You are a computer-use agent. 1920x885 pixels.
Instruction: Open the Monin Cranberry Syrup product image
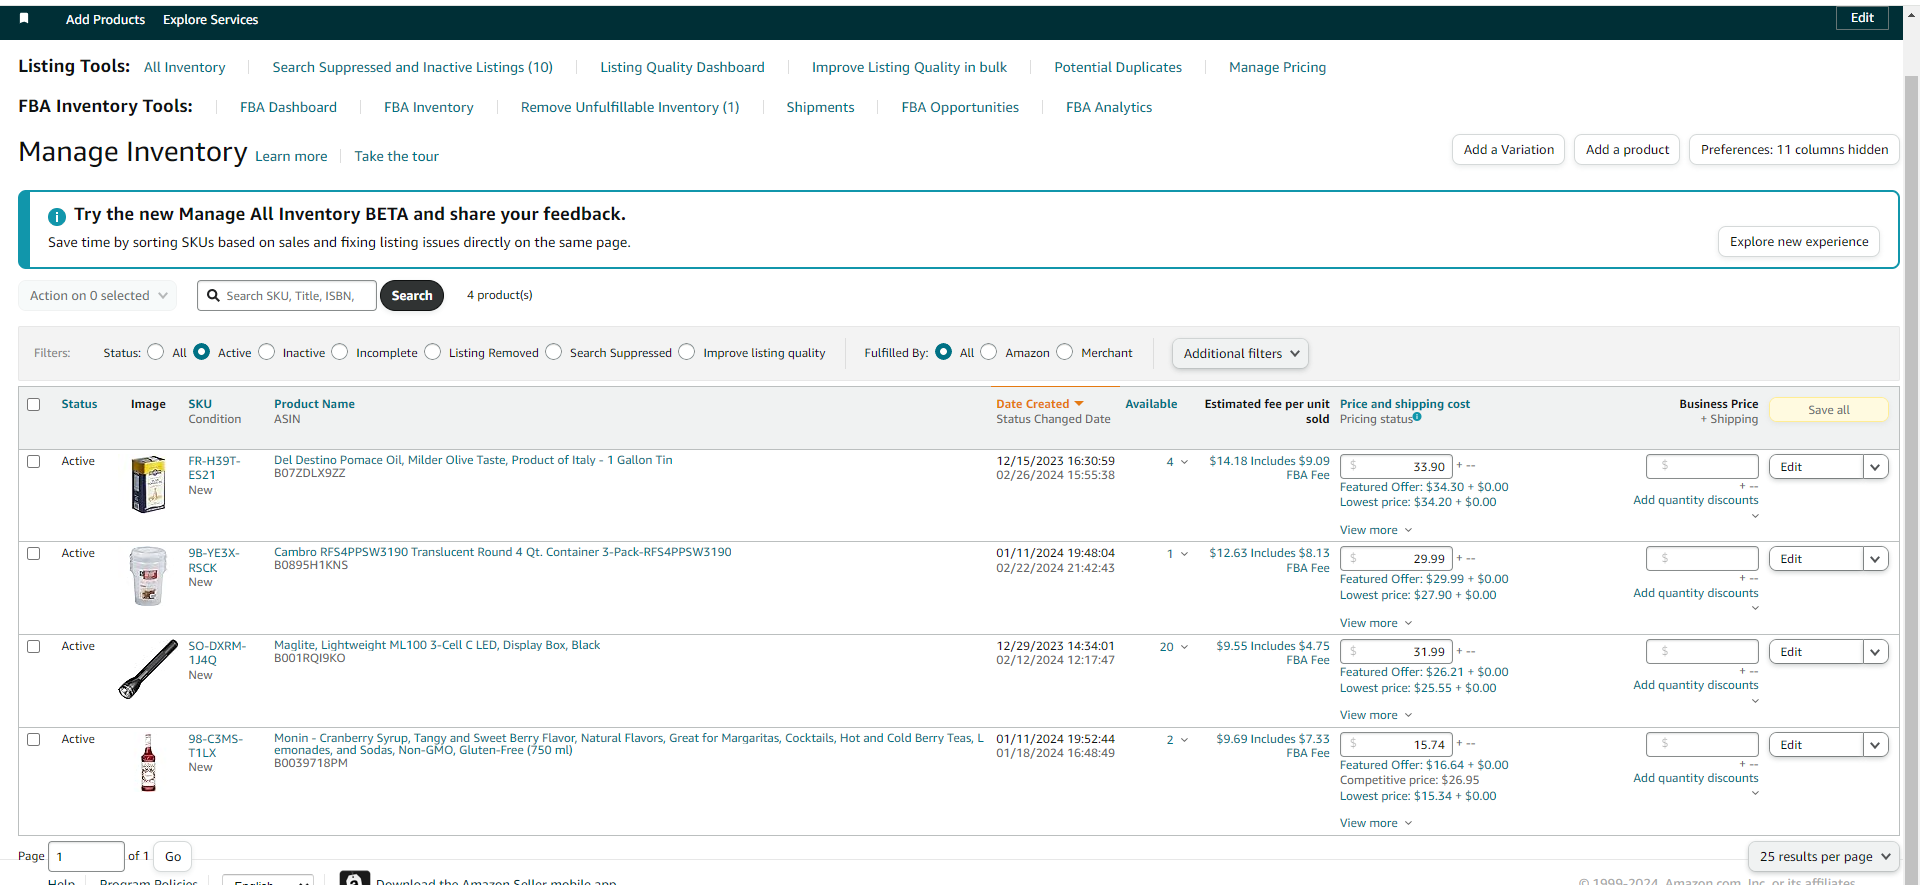point(148,763)
